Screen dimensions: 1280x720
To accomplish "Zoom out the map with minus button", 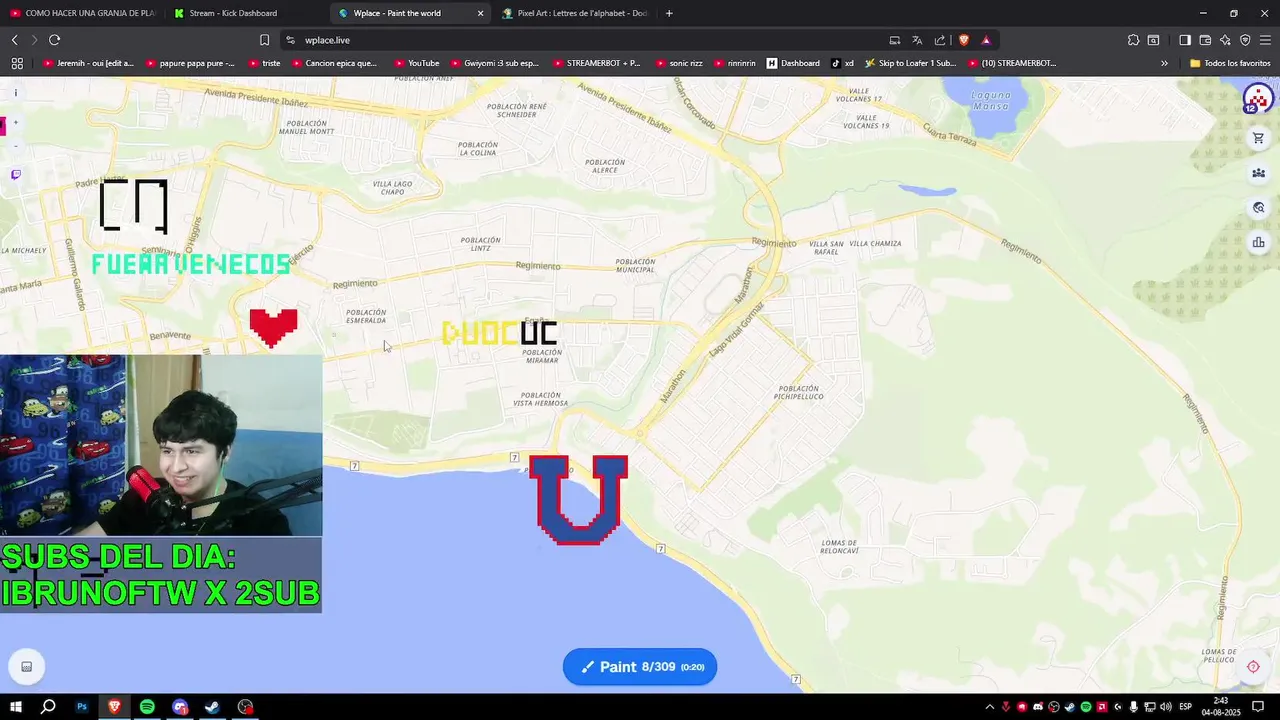I will [15, 146].
